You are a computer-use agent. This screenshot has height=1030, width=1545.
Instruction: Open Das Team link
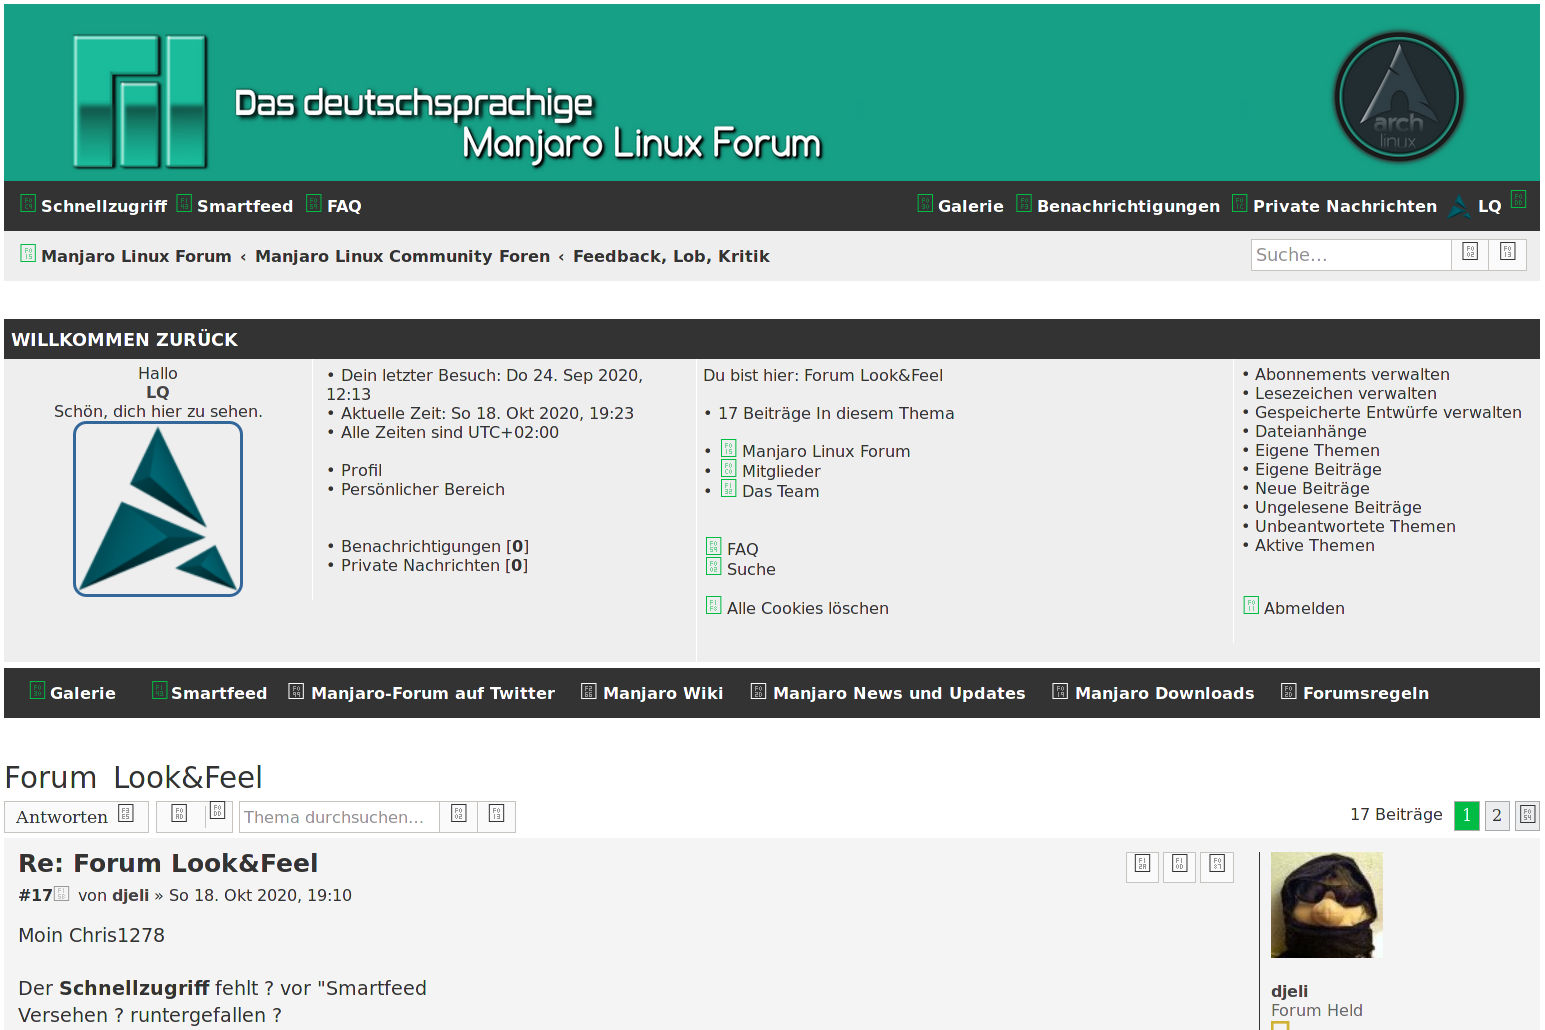780,491
